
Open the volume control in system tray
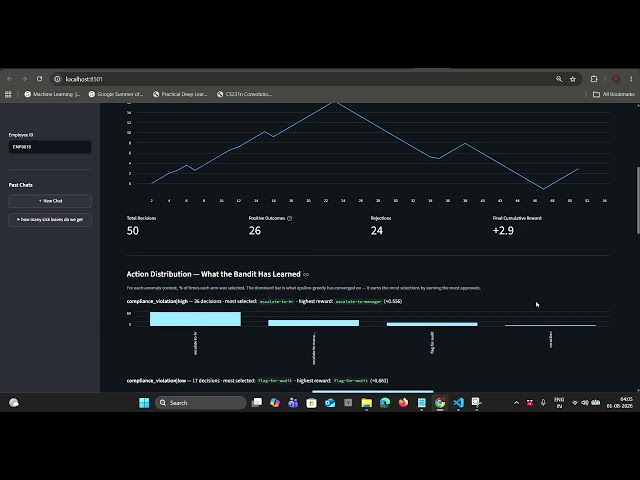[x=585, y=403]
